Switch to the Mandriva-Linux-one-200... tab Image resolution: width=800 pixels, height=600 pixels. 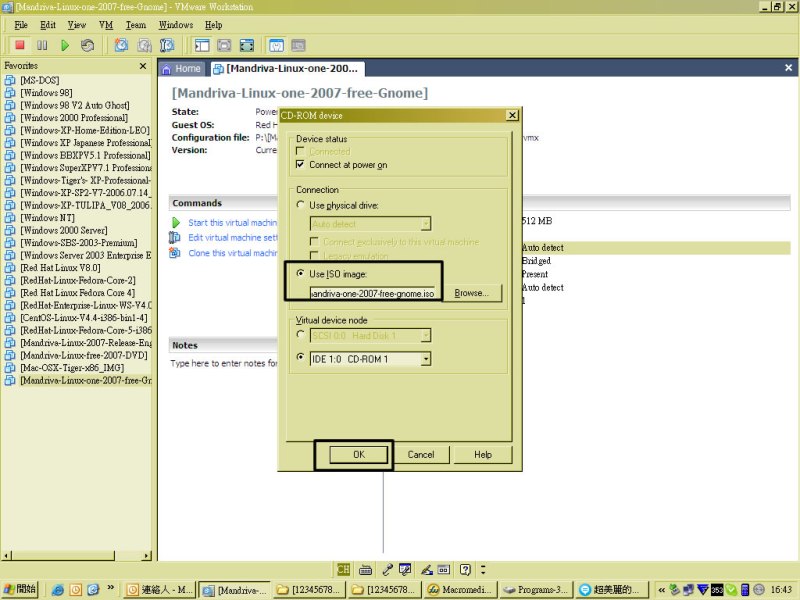[287, 68]
